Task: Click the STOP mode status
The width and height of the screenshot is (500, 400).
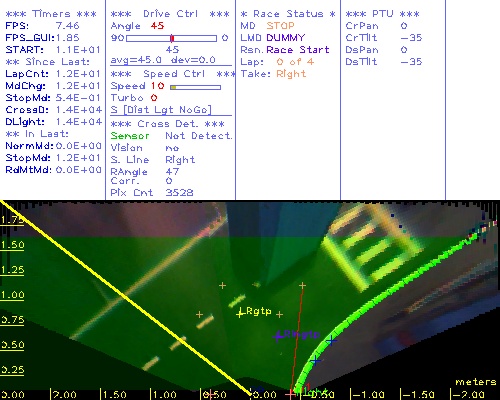Action: 280,26
